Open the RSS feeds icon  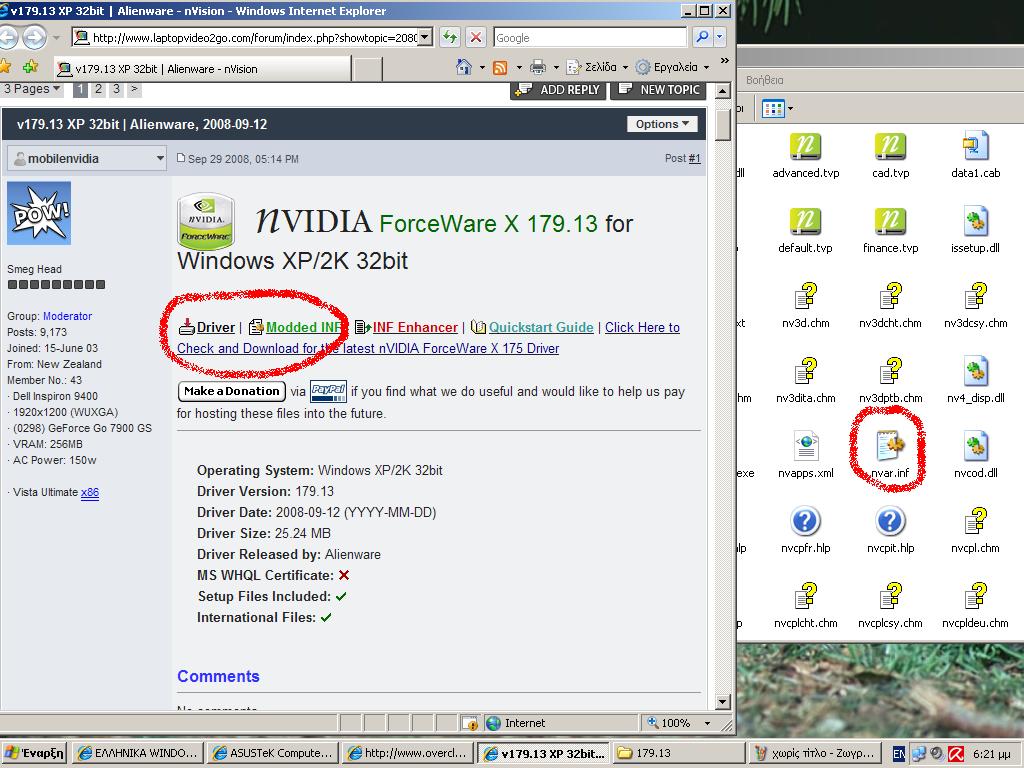(x=500, y=67)
